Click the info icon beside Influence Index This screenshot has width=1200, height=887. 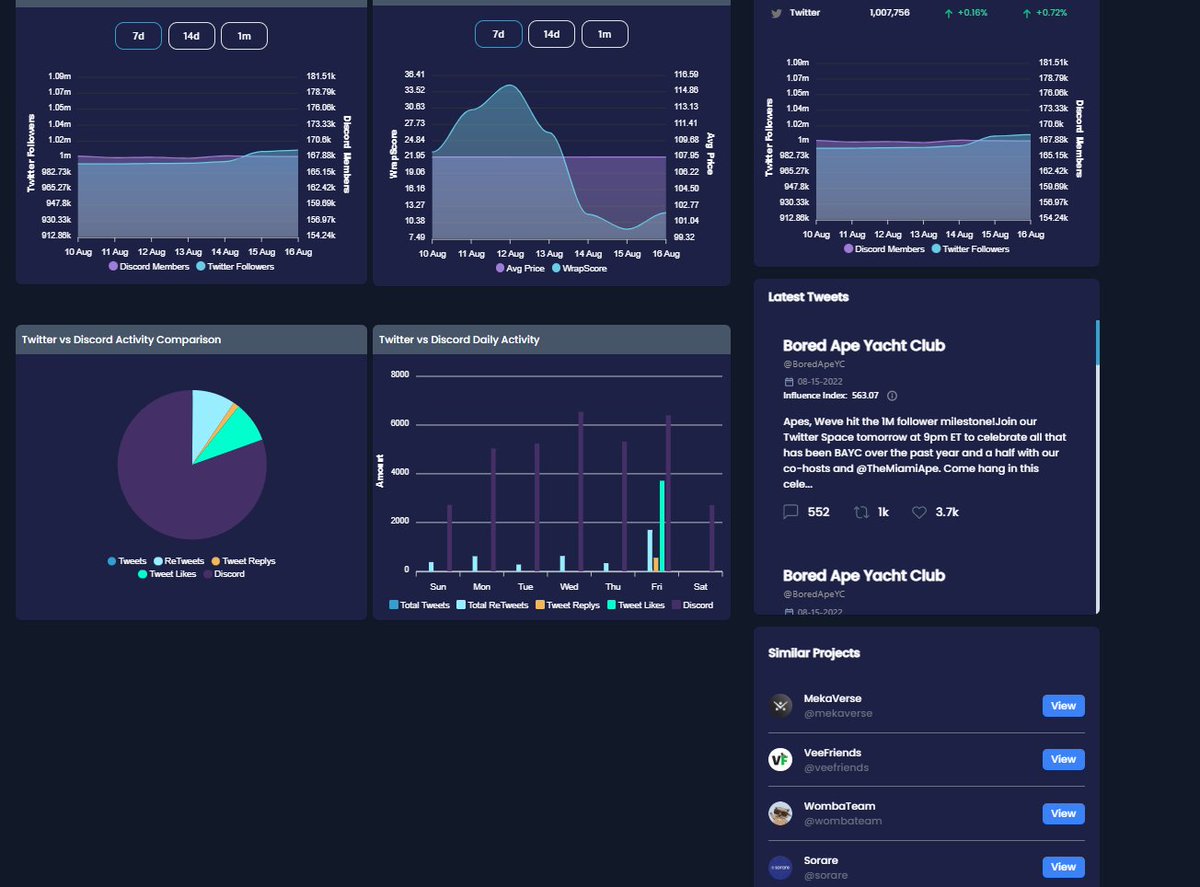pyautogui.click(x=892, y=395)
